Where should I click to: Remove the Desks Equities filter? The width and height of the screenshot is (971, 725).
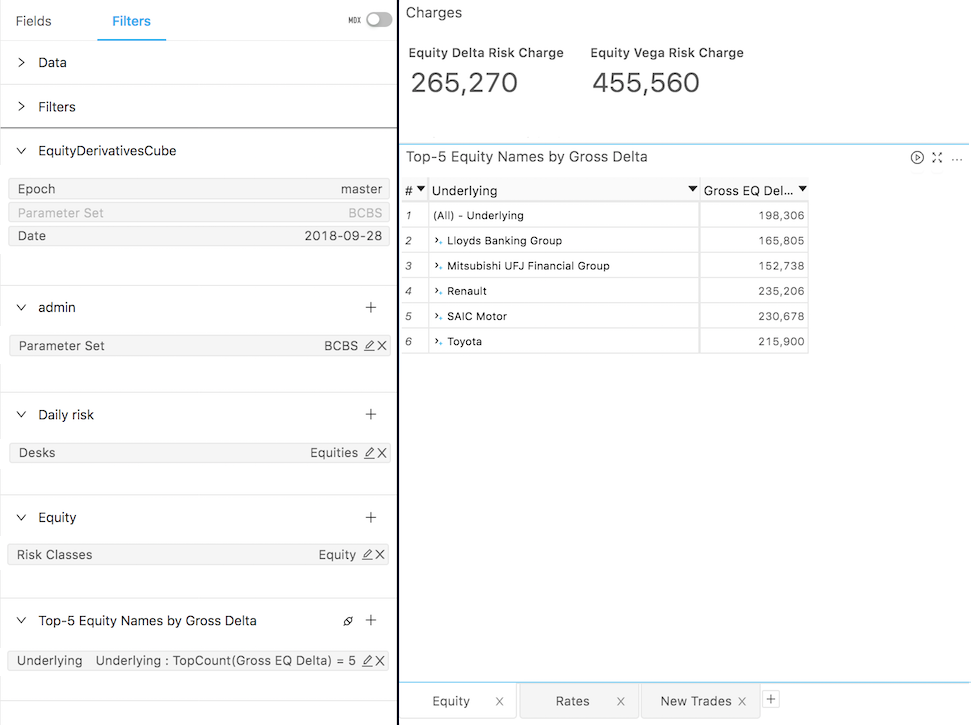coord(382,453)
